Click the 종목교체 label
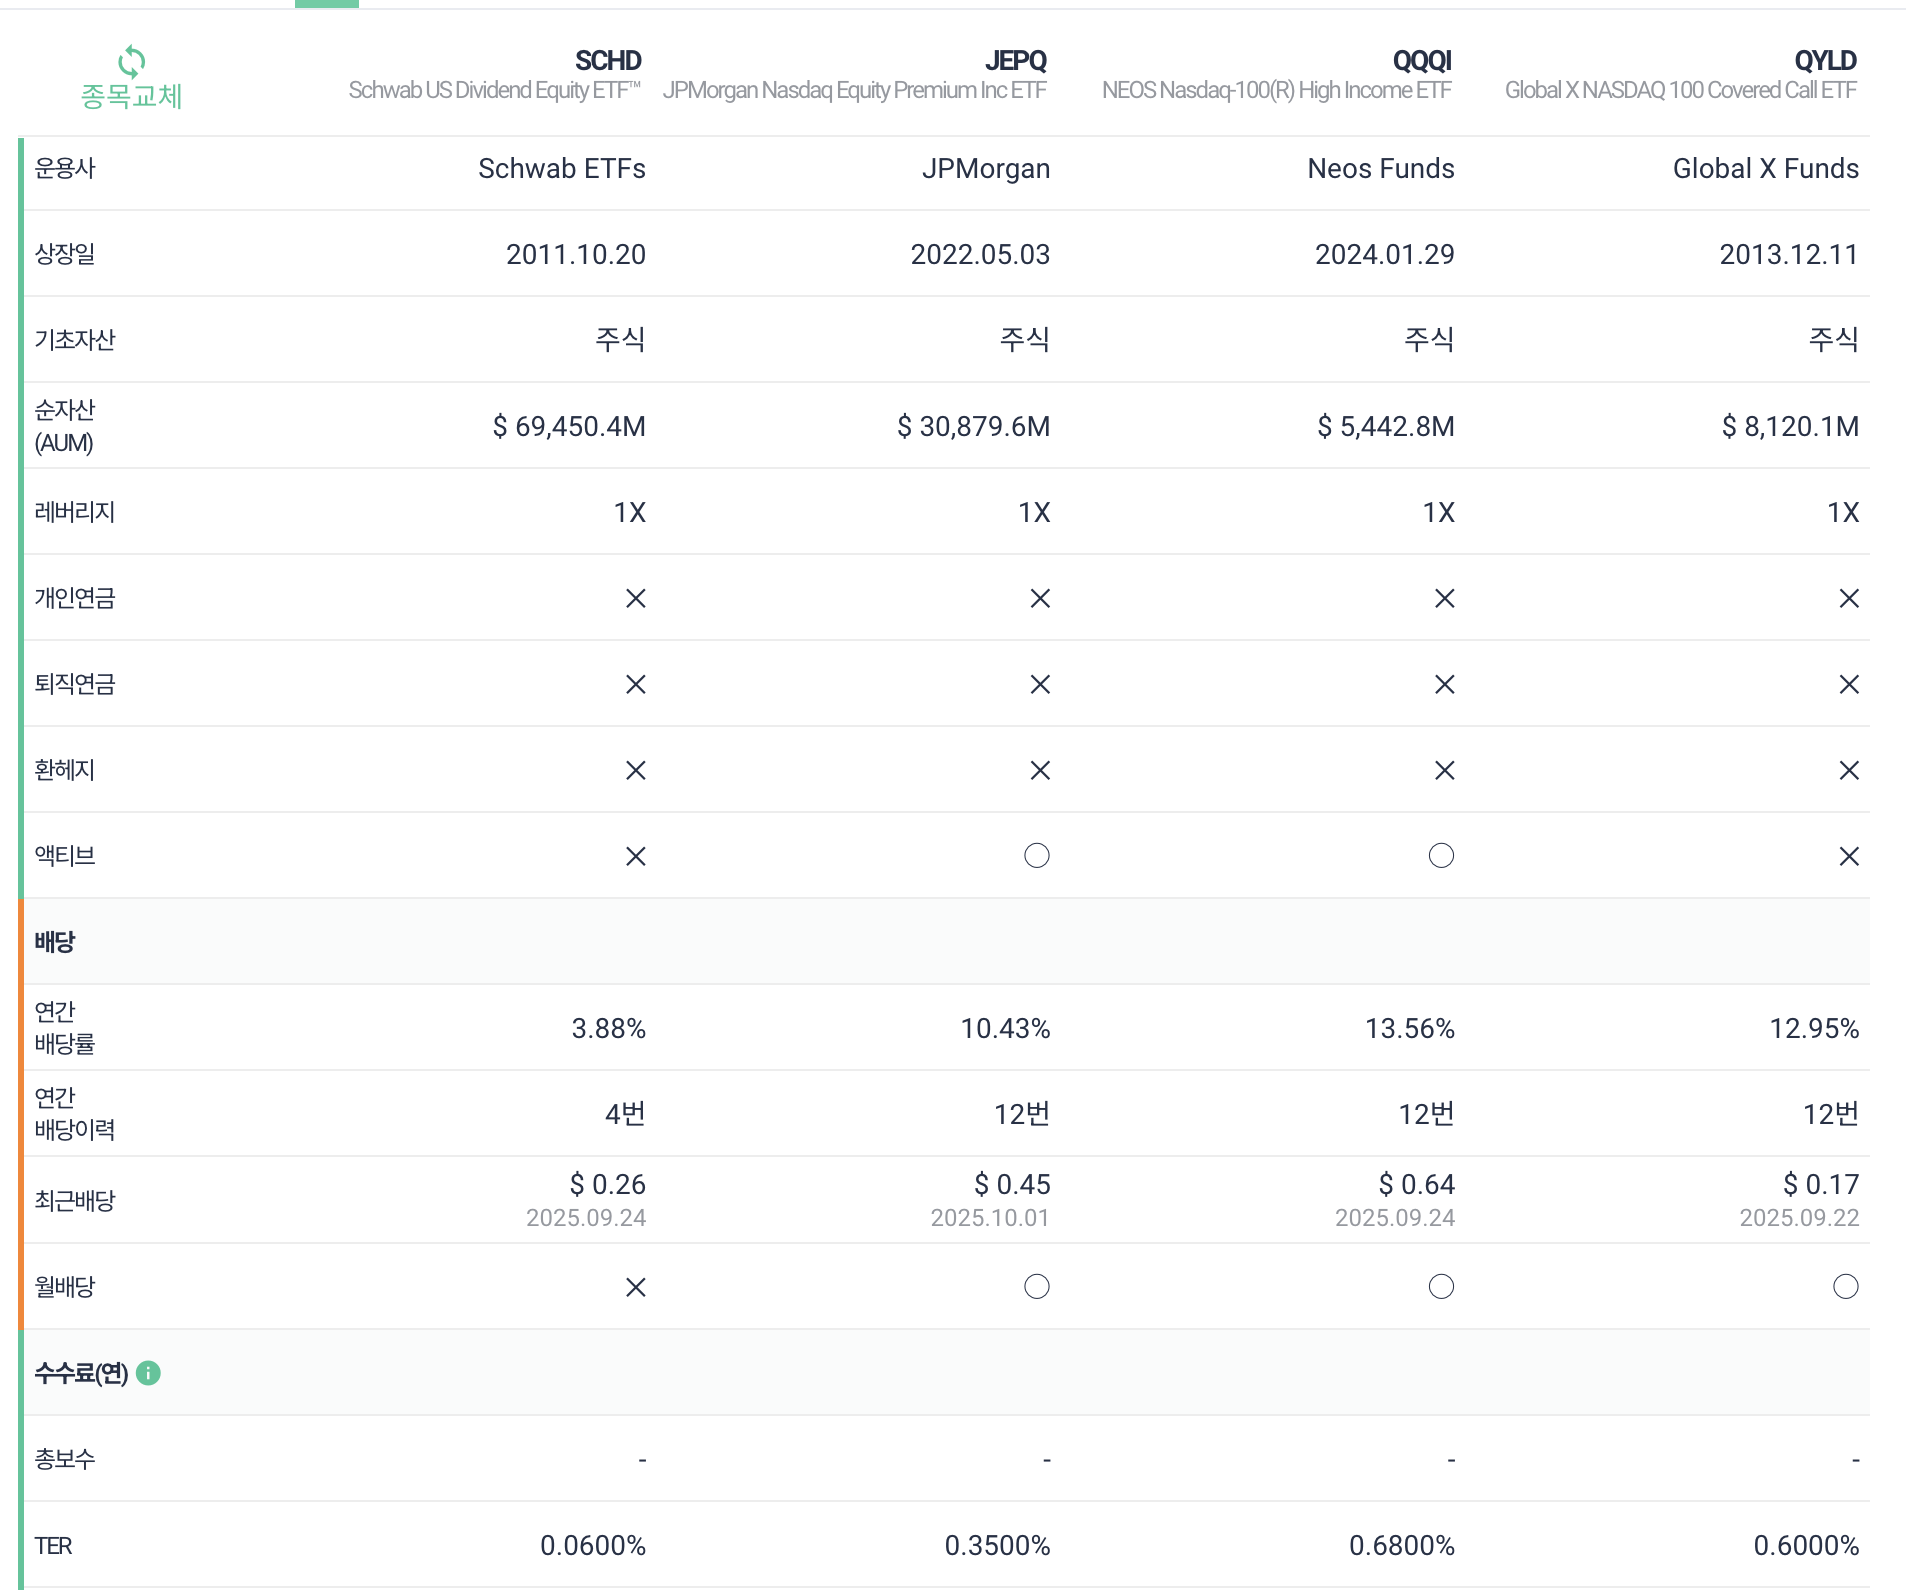The width and height of the screenshot is (1912, 1590). tap(131, 96)
